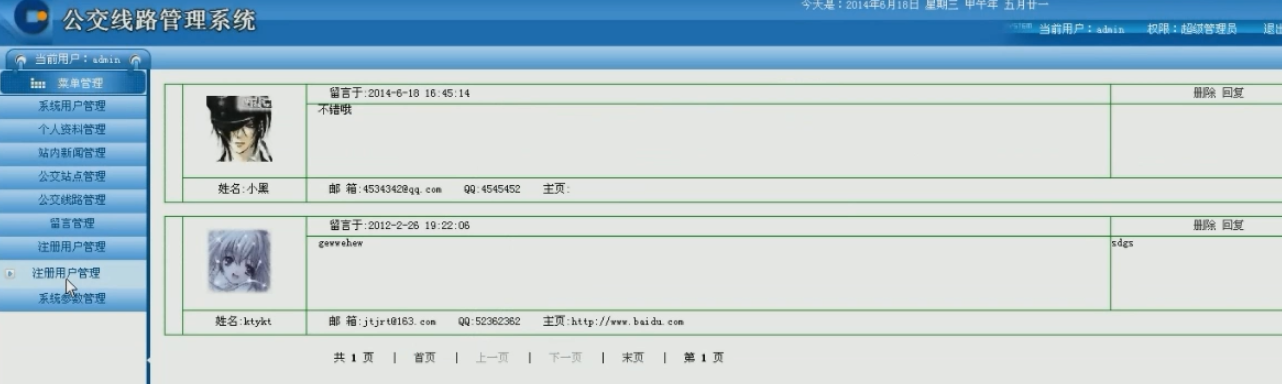1282x384 pixels.
Task: Delete ktykt's message via 删除
Action: 1204,226
